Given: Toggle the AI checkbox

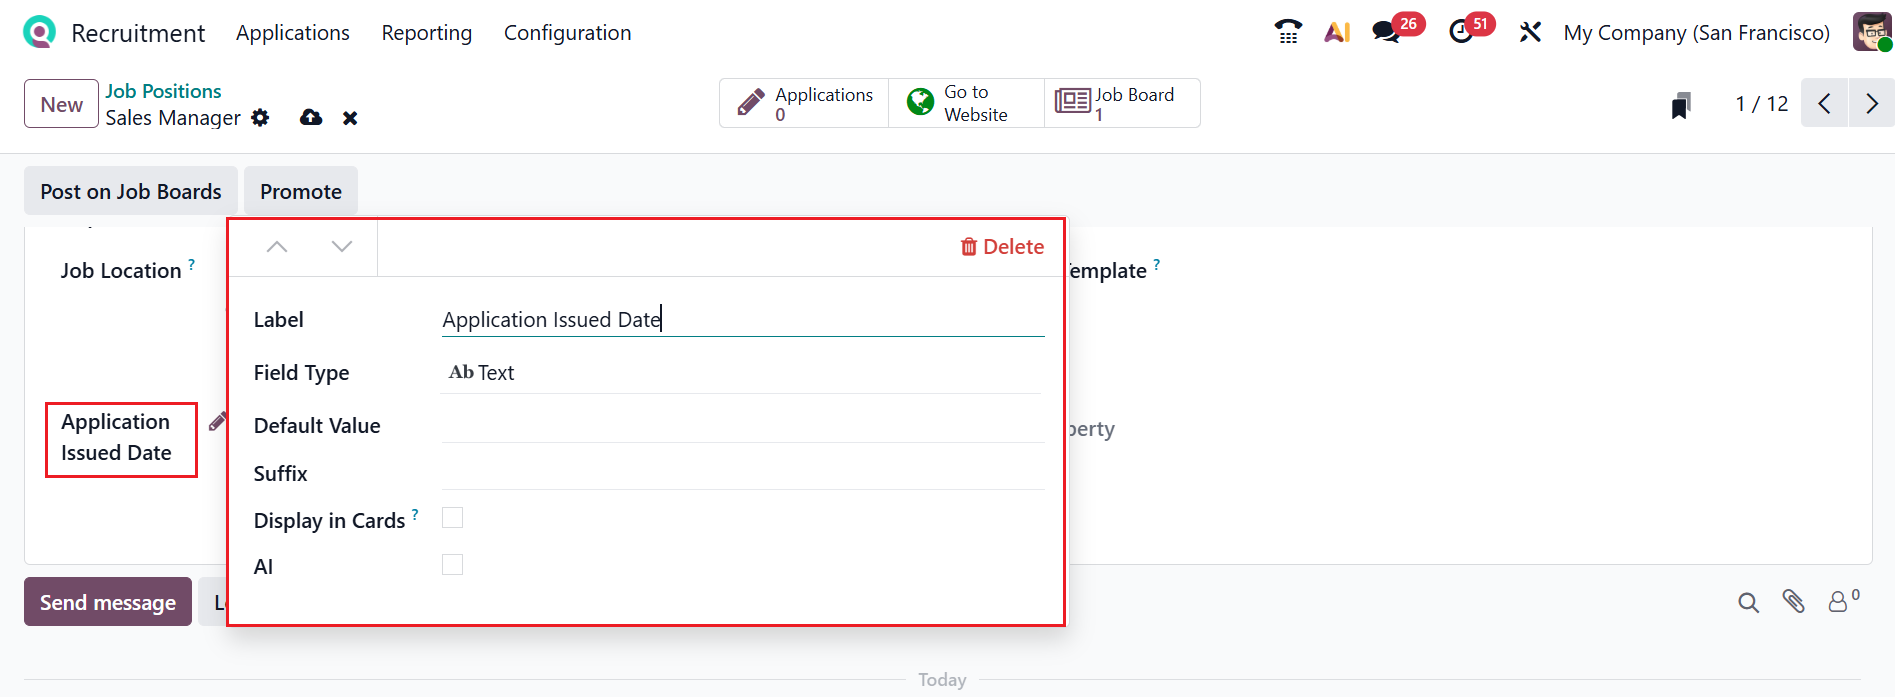Looking at the screenshot, I should [x=453, y=565].
